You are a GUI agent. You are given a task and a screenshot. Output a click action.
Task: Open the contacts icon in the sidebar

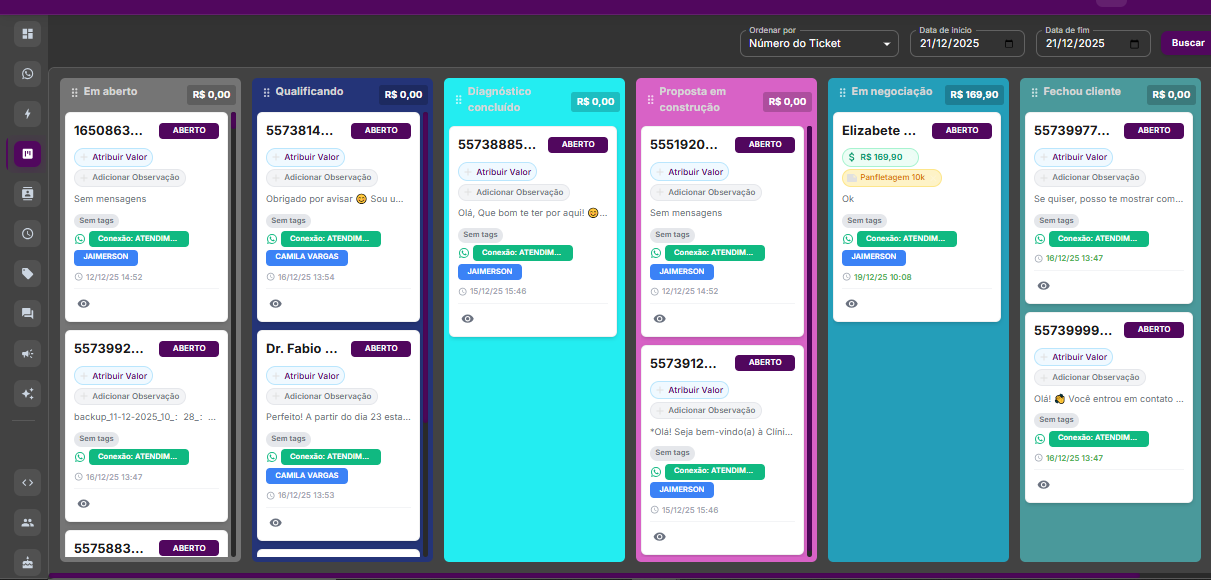(x=28, y=193)
